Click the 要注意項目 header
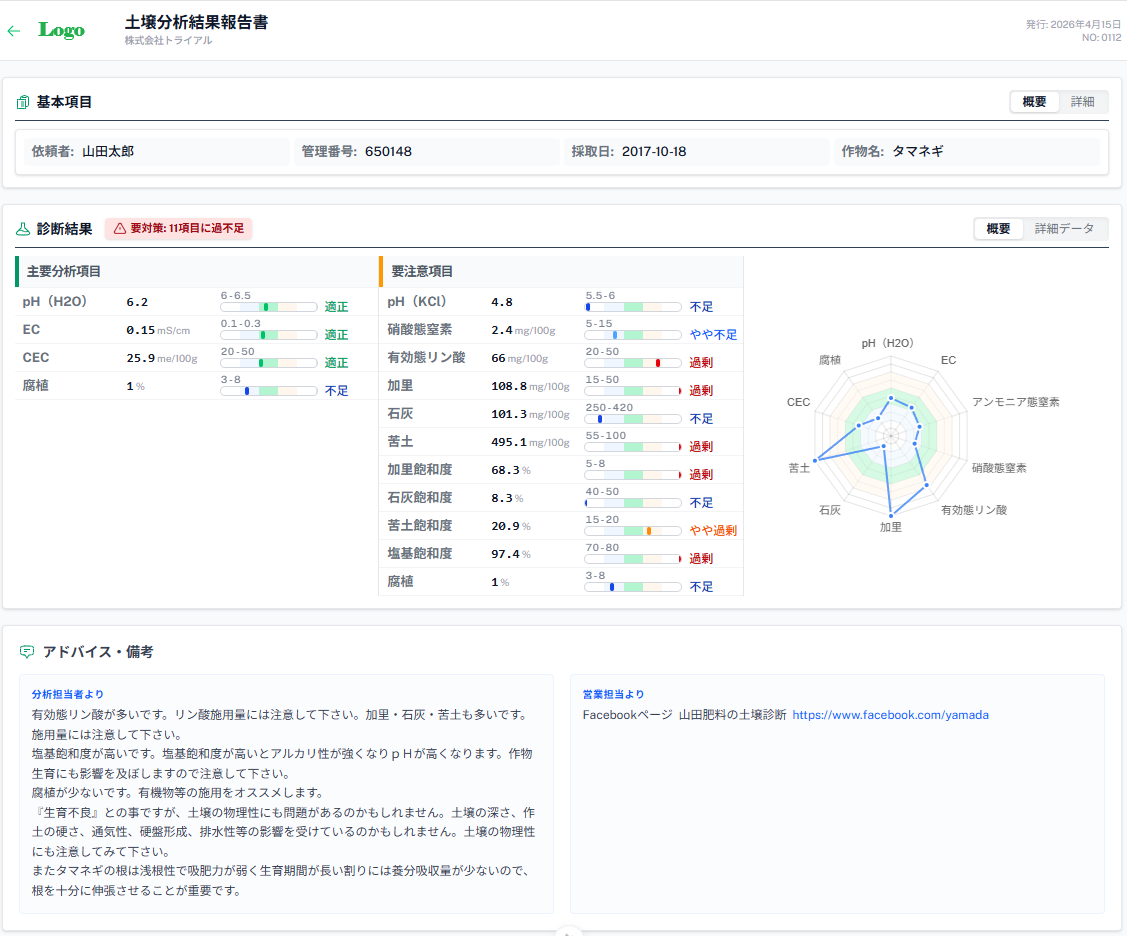1127x936 pixels. pos(561,272)
